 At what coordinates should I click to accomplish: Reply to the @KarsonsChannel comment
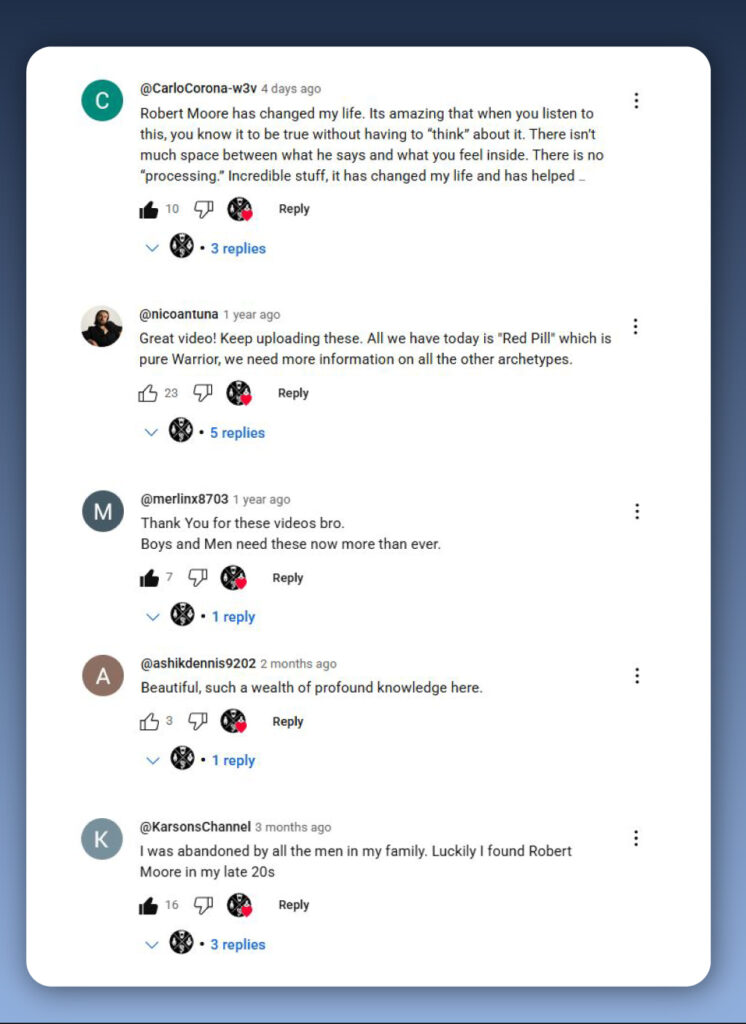point(294,905)
